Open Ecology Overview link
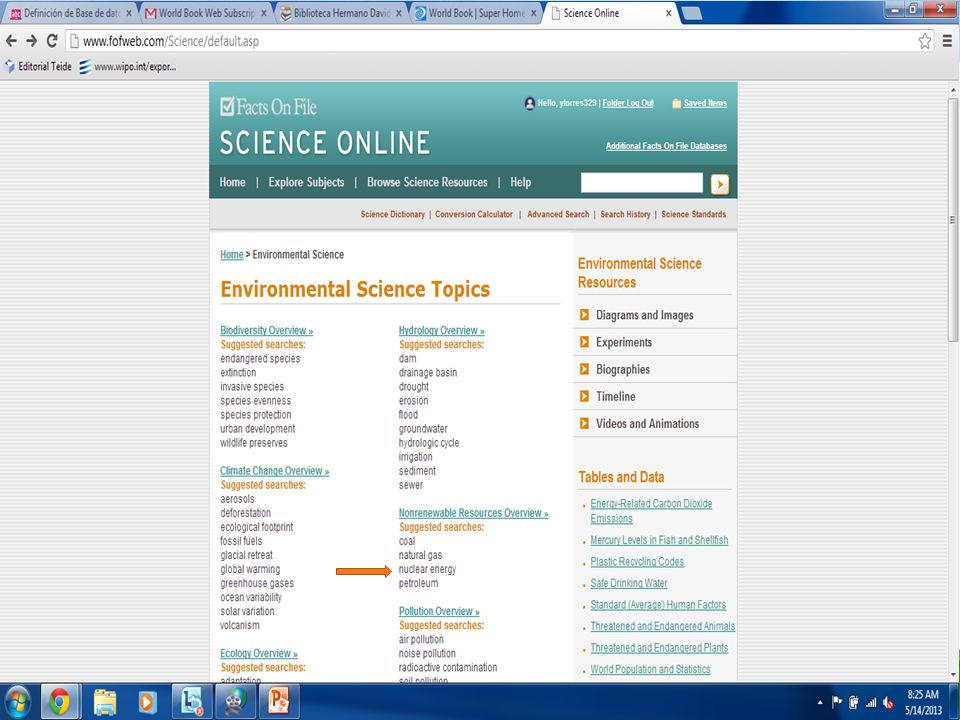 click(258, 653)
